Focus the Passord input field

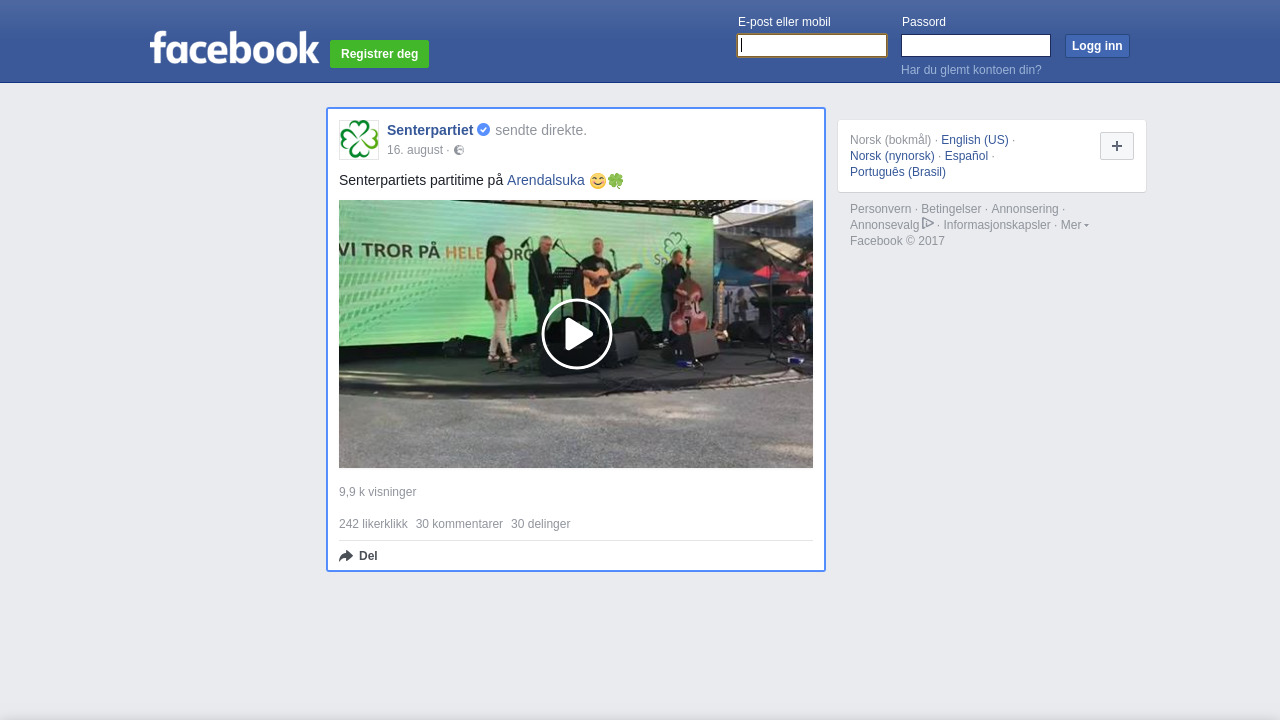(x=975, y=46)
